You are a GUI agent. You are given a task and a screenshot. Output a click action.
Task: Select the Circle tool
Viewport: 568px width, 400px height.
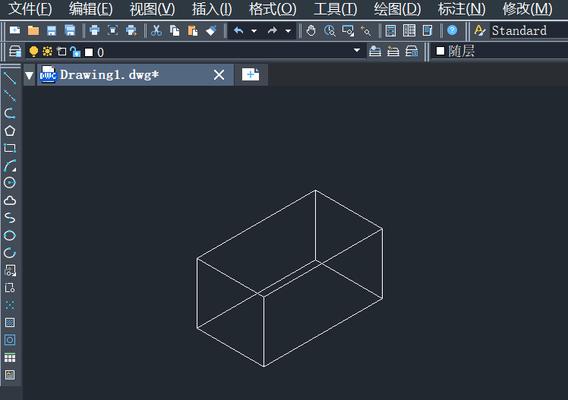(x=10, y=183)
